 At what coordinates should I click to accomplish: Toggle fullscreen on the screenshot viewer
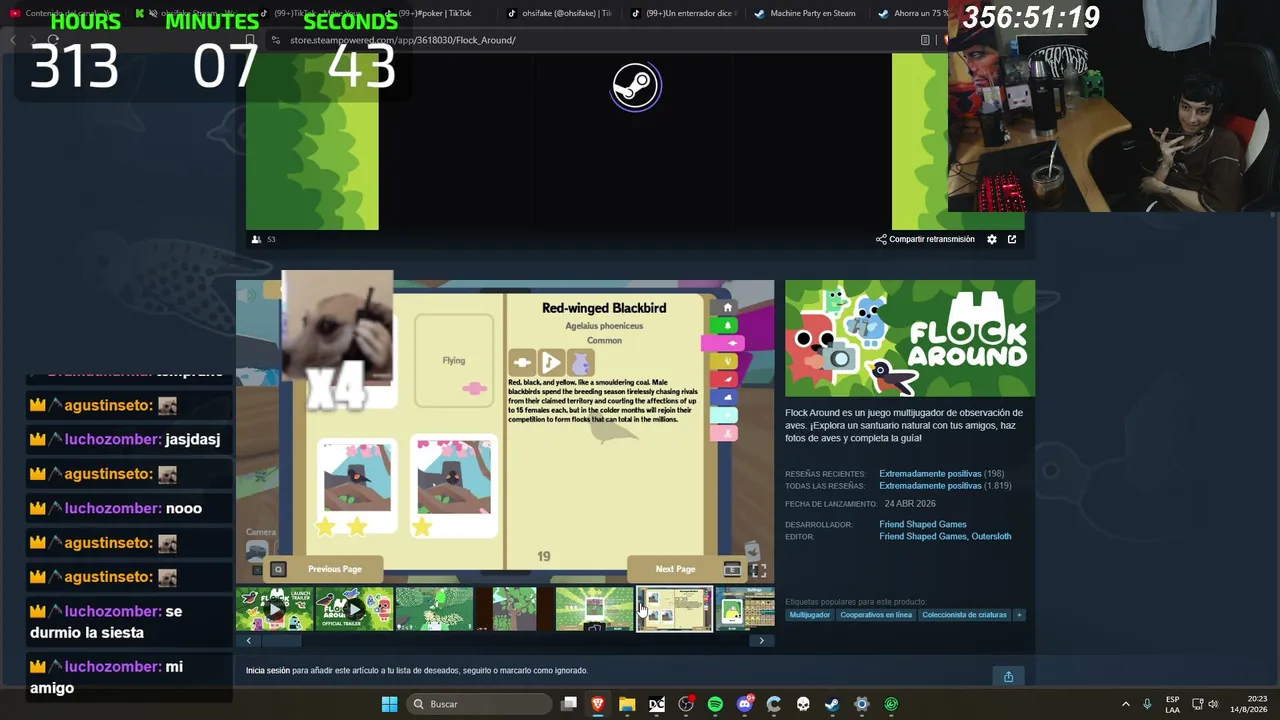click(x=759, y=570)
